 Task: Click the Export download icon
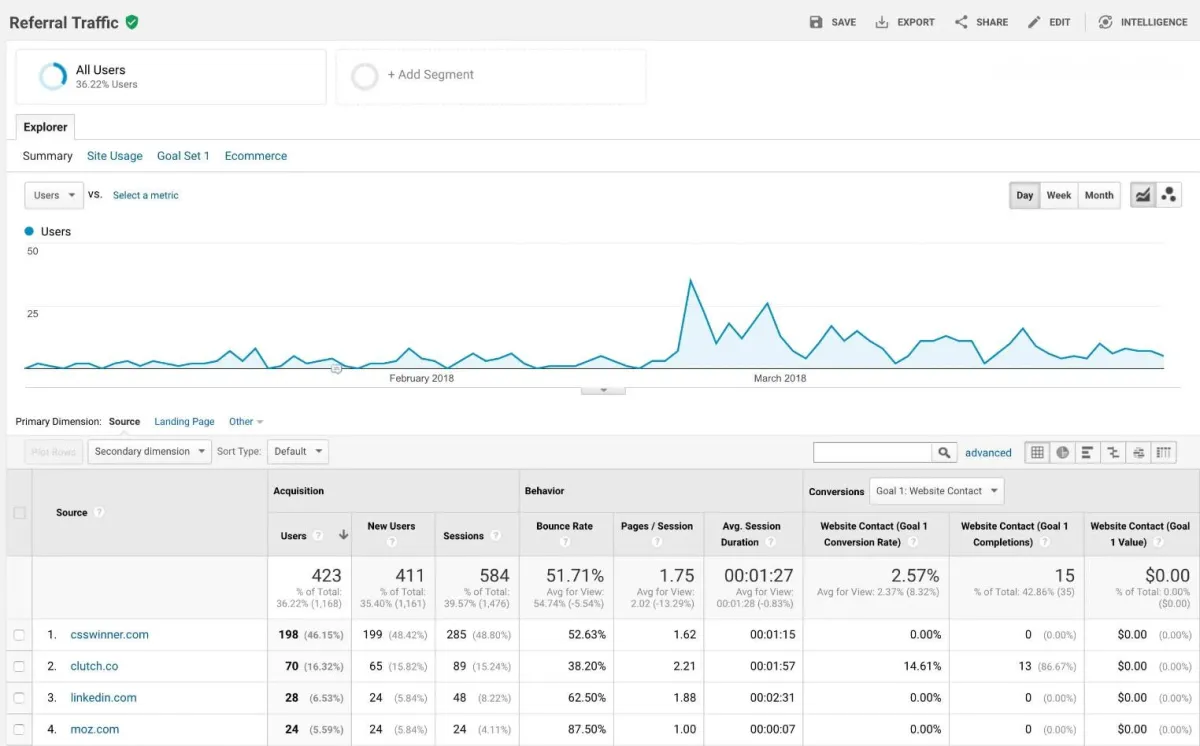(x=881, y=22)
